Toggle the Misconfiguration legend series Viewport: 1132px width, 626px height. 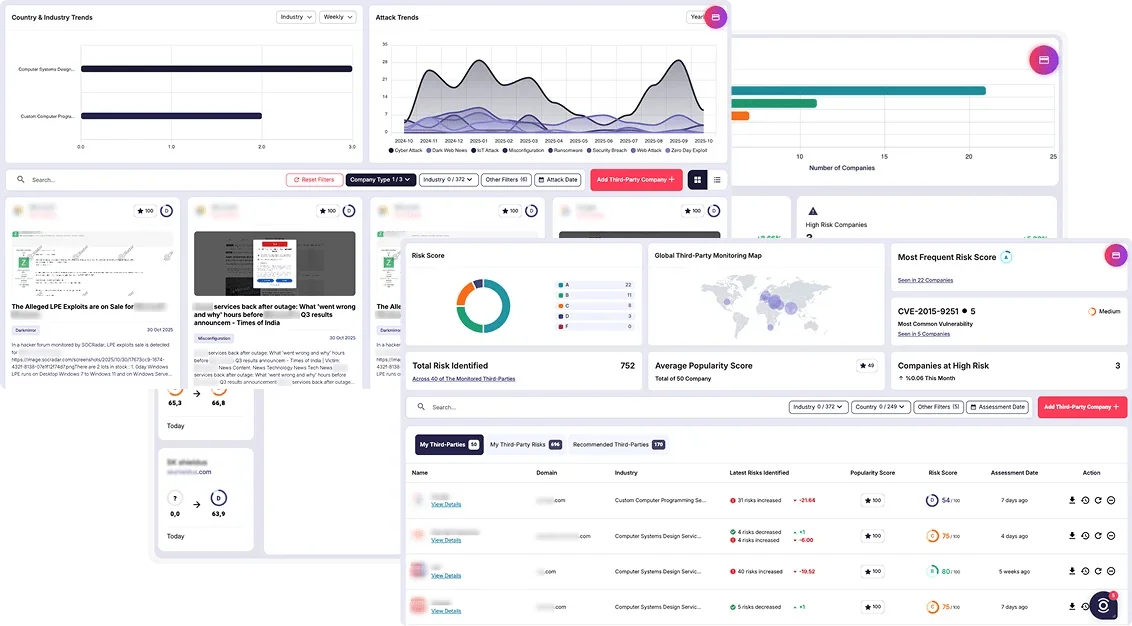click(523, 150)
